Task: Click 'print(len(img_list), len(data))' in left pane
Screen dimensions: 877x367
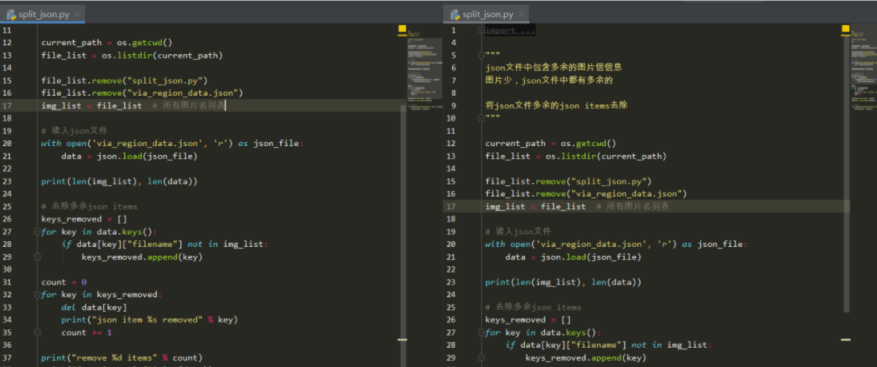Action: [119, 181]
